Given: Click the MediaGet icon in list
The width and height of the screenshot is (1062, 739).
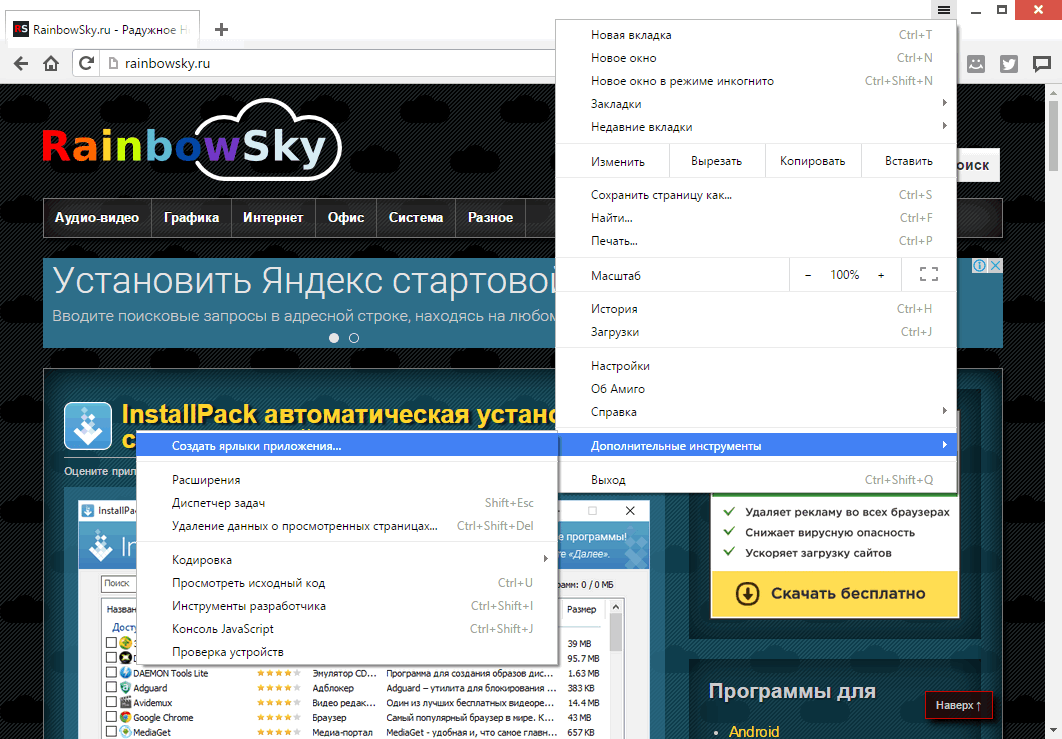Looking at the screenshot, I should click(x=125, y=732).
